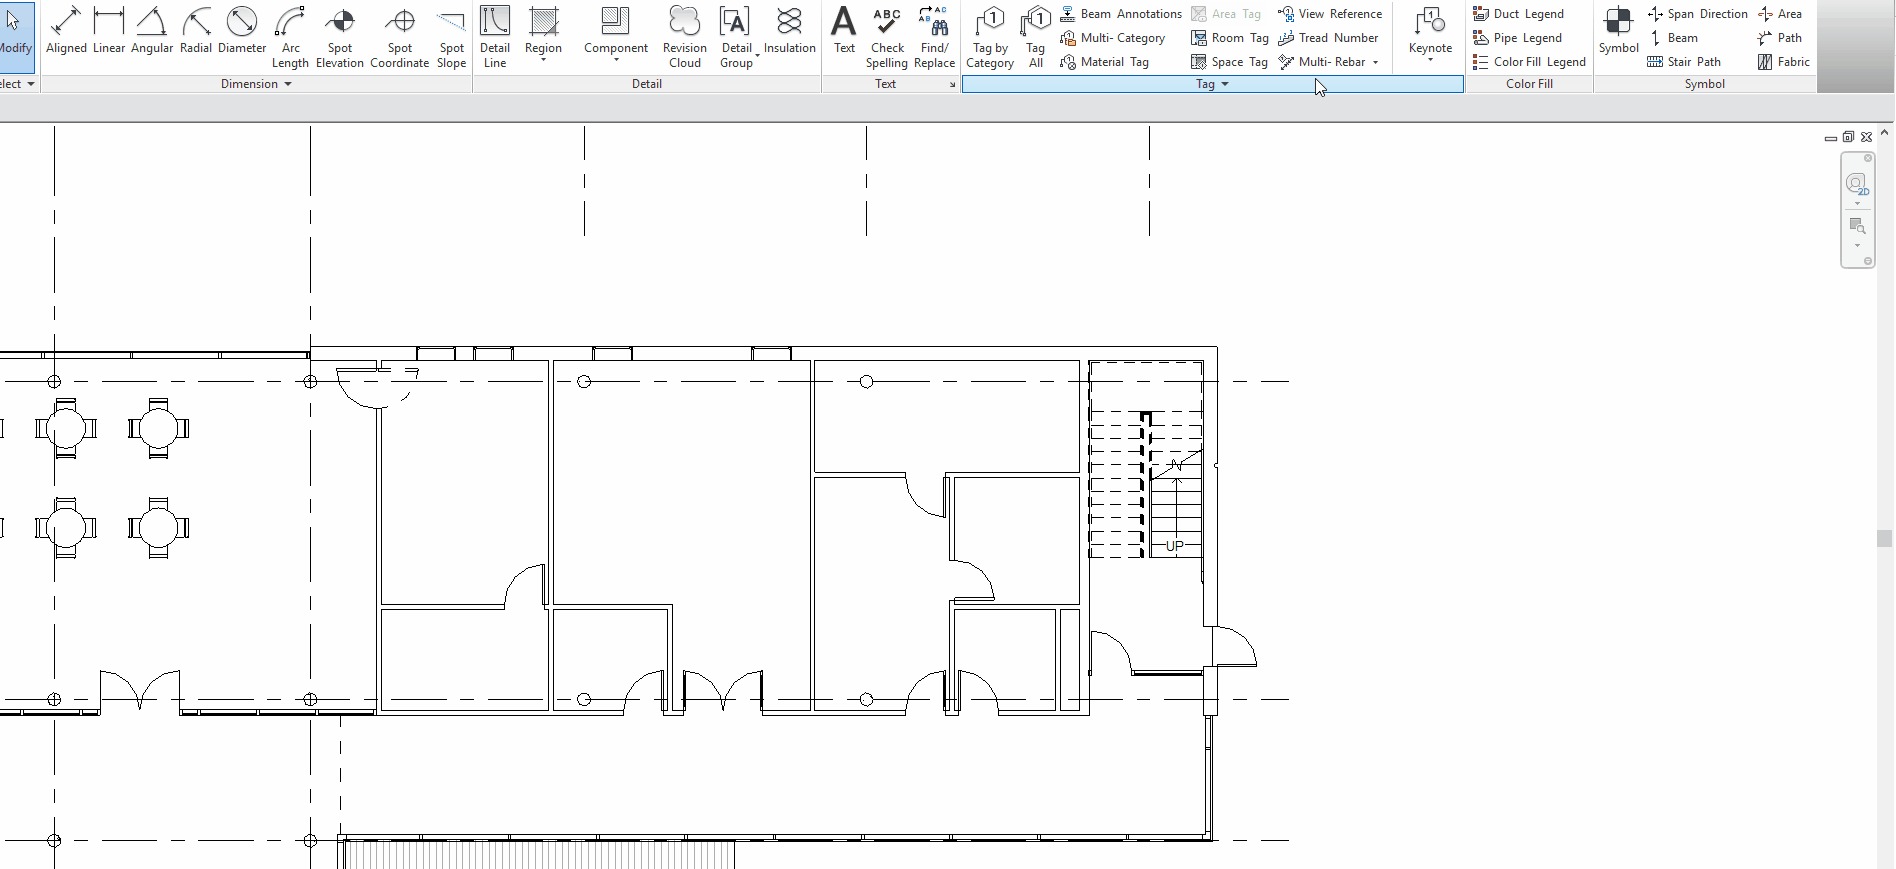
Task: Click the Space Tag tool
Action: pos(1229,62)
